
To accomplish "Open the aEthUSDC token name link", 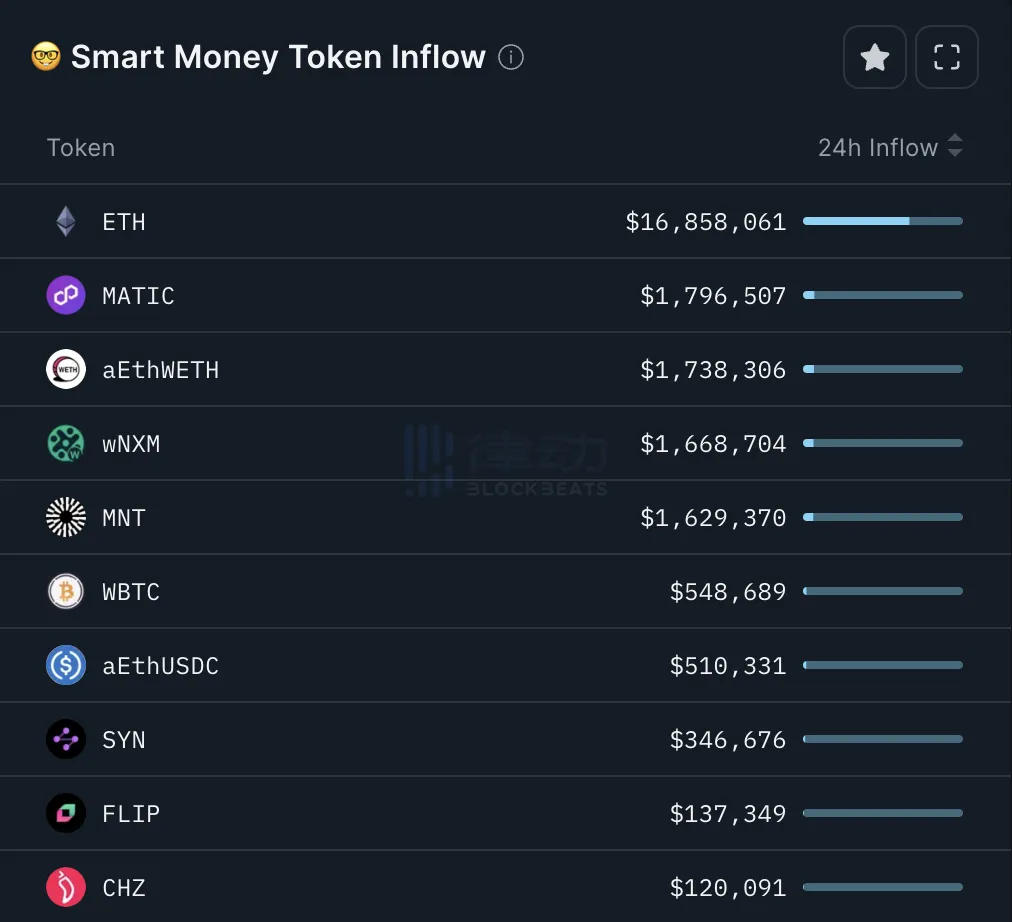I will point(160,665).
